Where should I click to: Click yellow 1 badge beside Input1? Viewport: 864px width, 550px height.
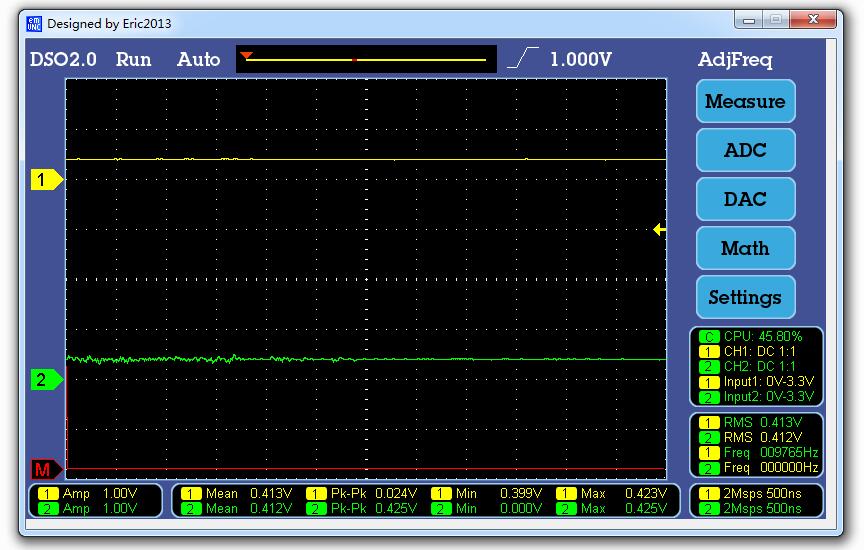(x=709, y=382)
